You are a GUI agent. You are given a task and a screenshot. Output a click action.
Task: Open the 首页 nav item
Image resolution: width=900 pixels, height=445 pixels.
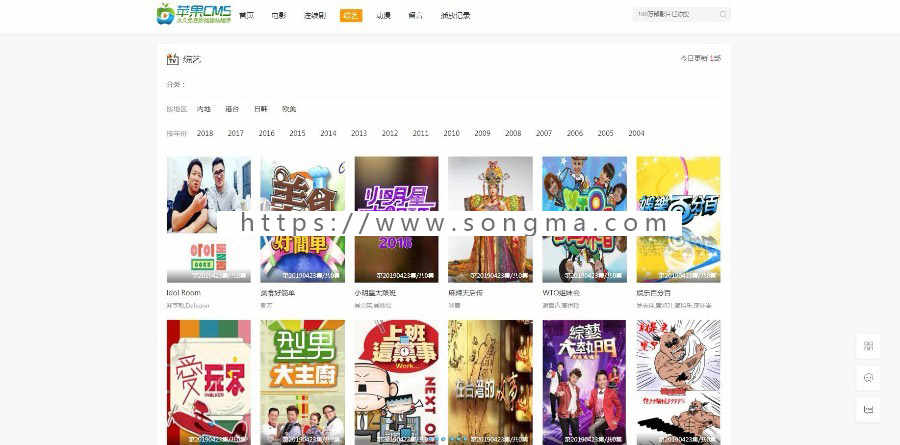pyautogui.click(x=246, y=16)
